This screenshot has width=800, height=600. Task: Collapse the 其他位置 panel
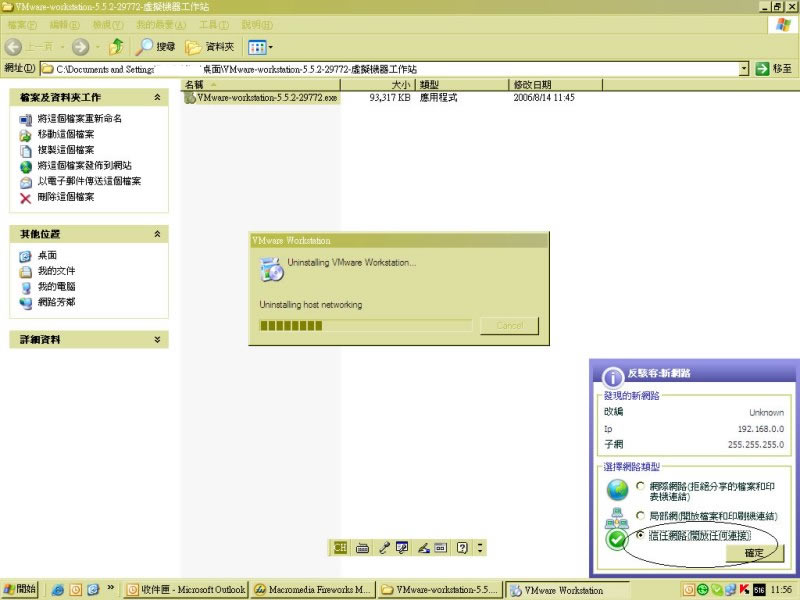157,234
